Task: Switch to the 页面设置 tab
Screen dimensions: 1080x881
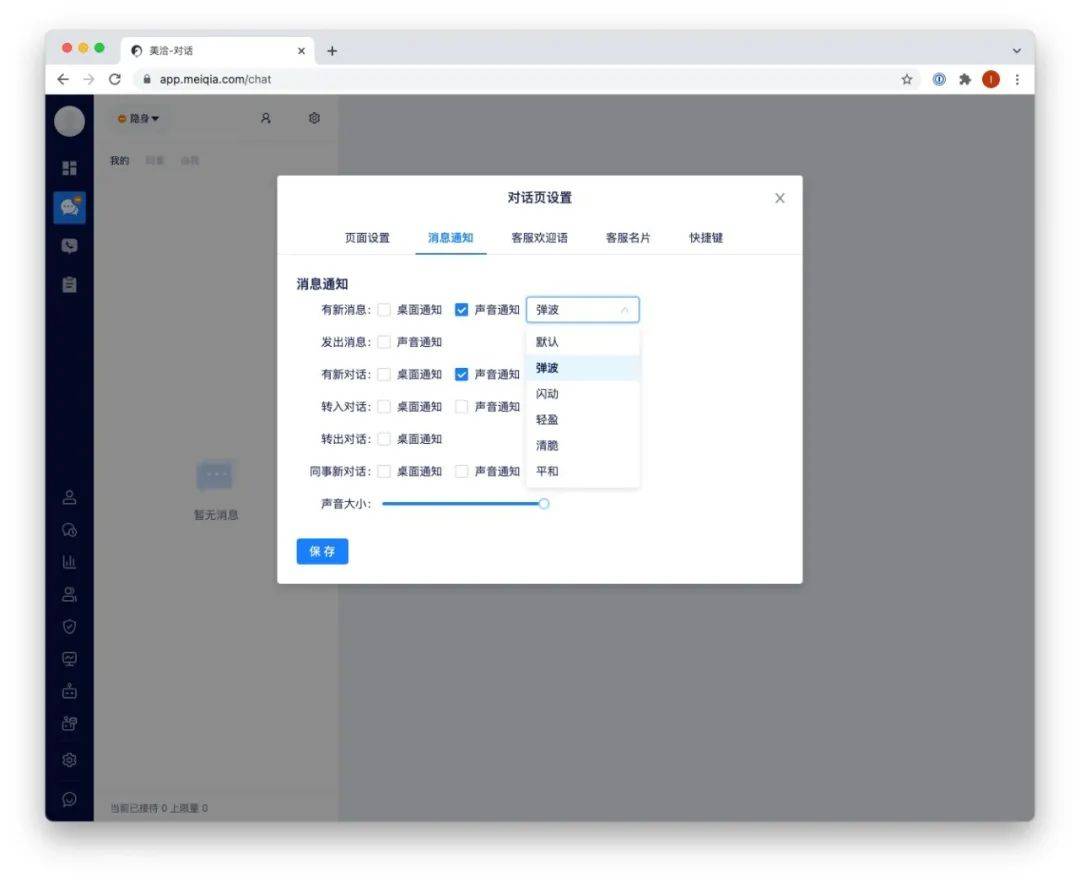Action: coord(367,238)
